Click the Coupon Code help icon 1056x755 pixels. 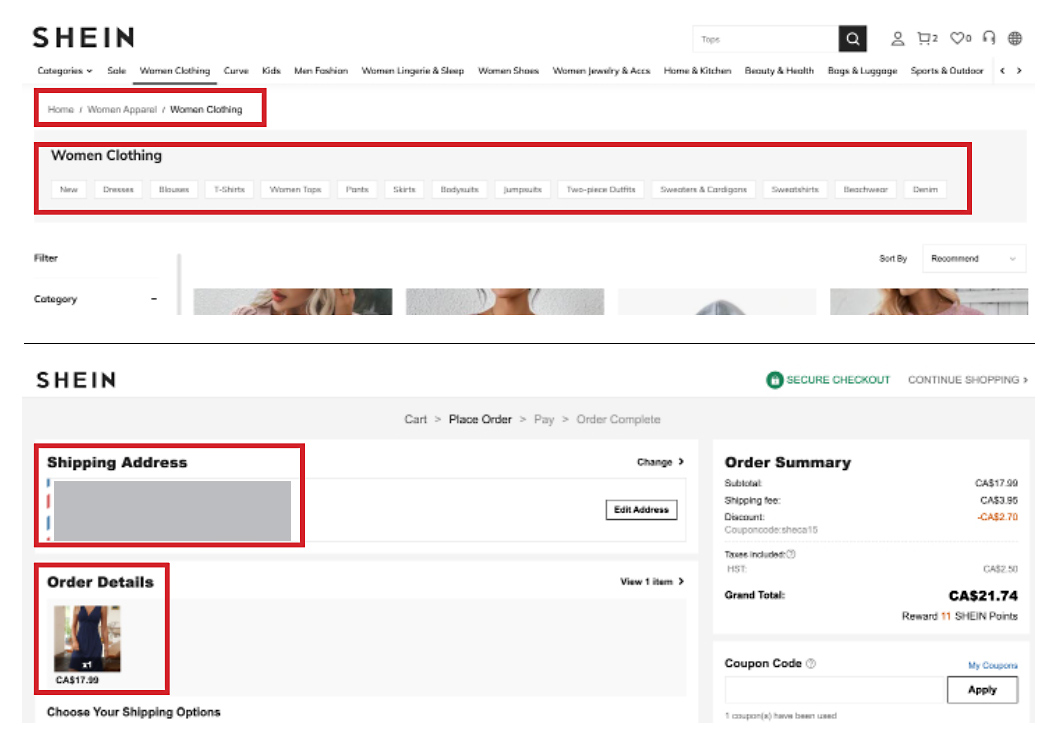click(811, 664)
